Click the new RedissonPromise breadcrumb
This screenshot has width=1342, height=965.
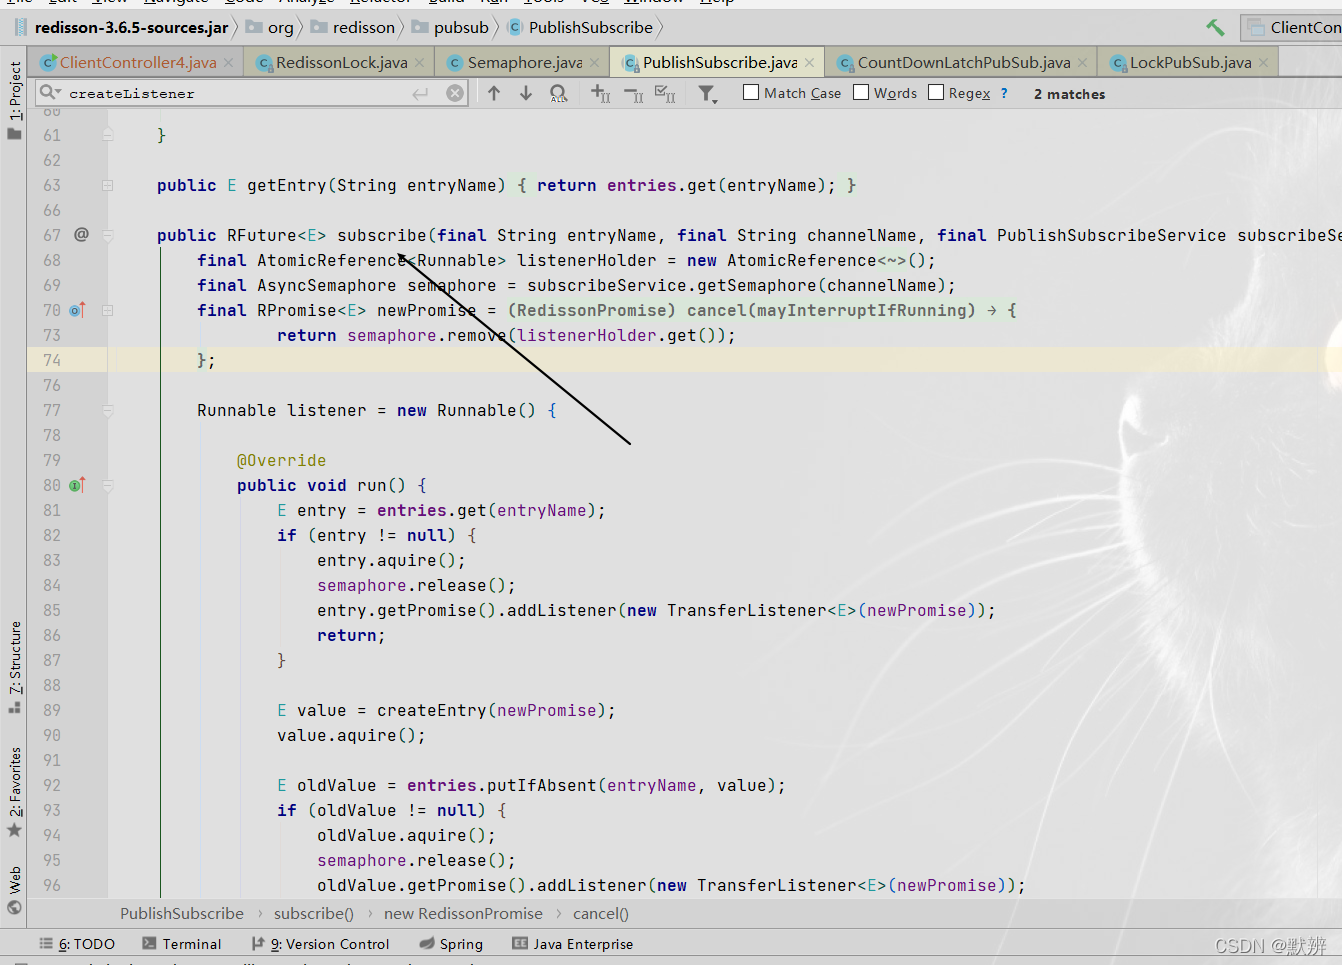pos(463,913)
